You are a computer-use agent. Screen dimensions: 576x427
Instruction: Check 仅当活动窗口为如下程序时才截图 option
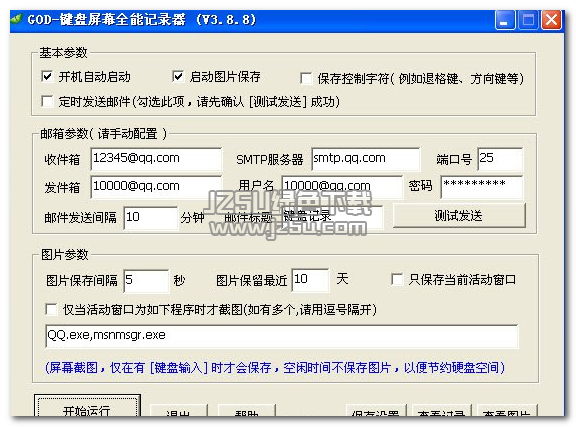[51, 309]
